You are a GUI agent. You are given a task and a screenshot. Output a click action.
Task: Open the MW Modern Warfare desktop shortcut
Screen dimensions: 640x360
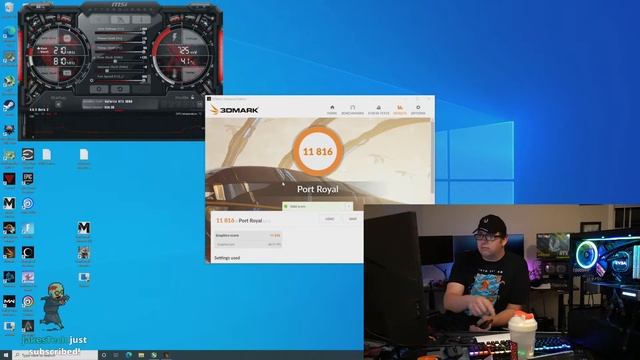click(9, 301)
